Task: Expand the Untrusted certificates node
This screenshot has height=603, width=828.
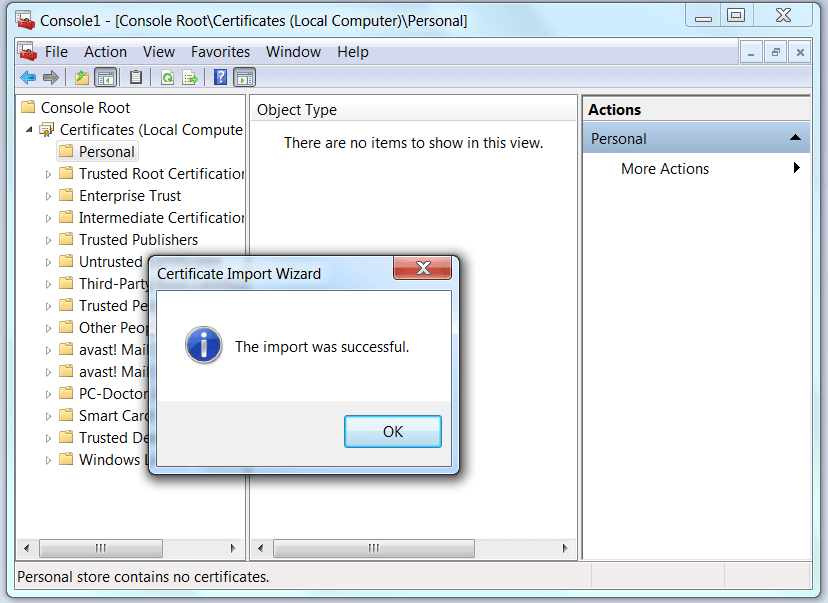Action: 48,262
